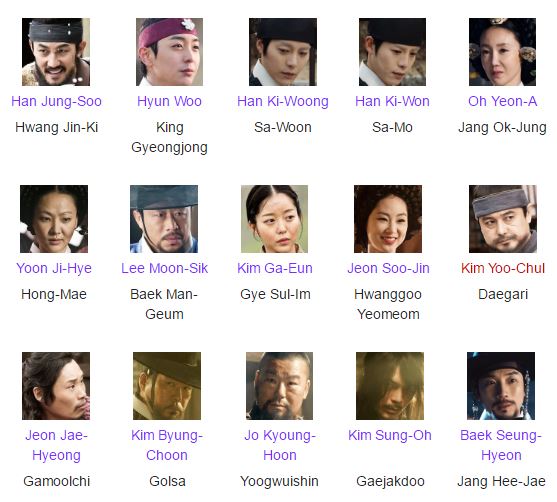Click the photo above Hwang Jin-Ki
557x502 pixels.
coord(56,52)
